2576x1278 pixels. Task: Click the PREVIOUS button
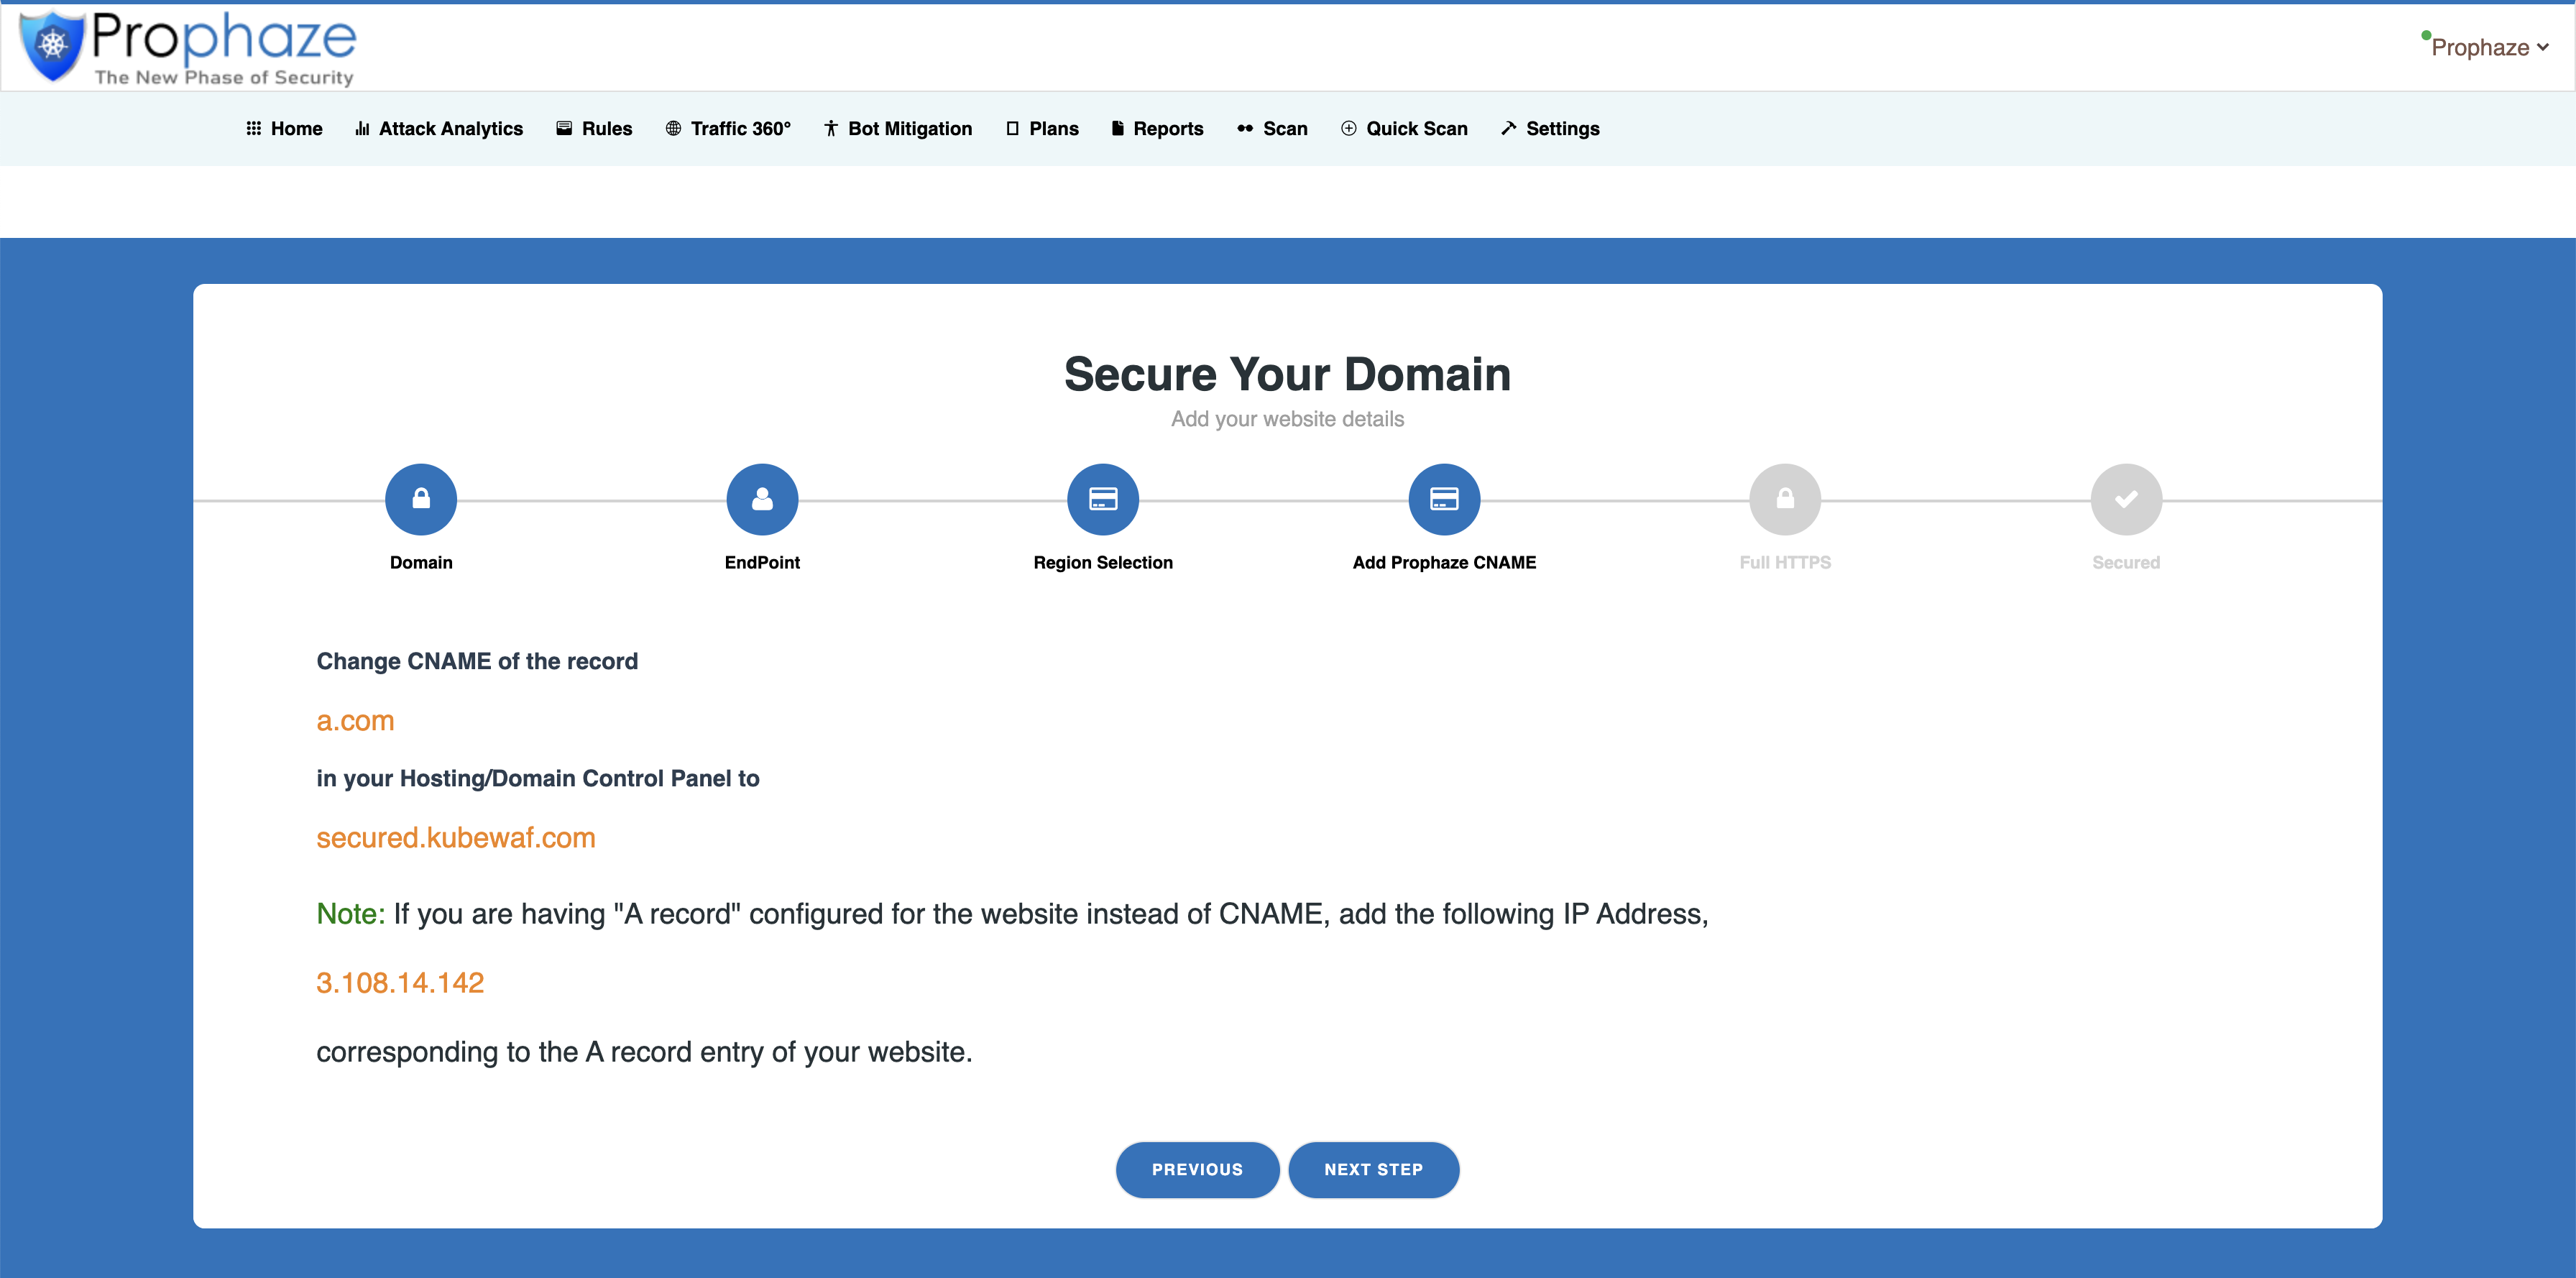click(1197, 1169)
